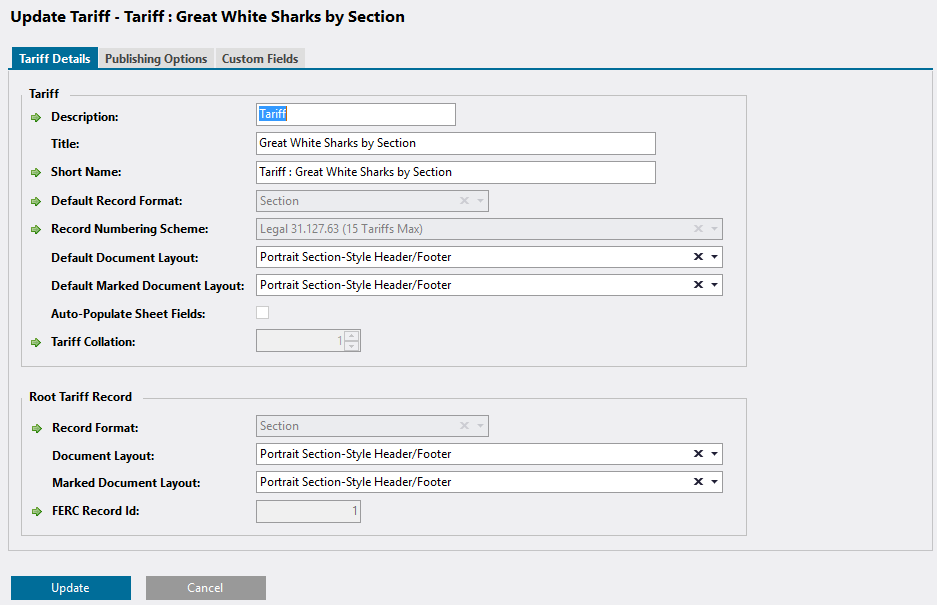The height and width of the screenshot is (605, 937).
Task: Click green arrow icon beside Short Name
Action: pyautogui.click(x=37, y=173)
